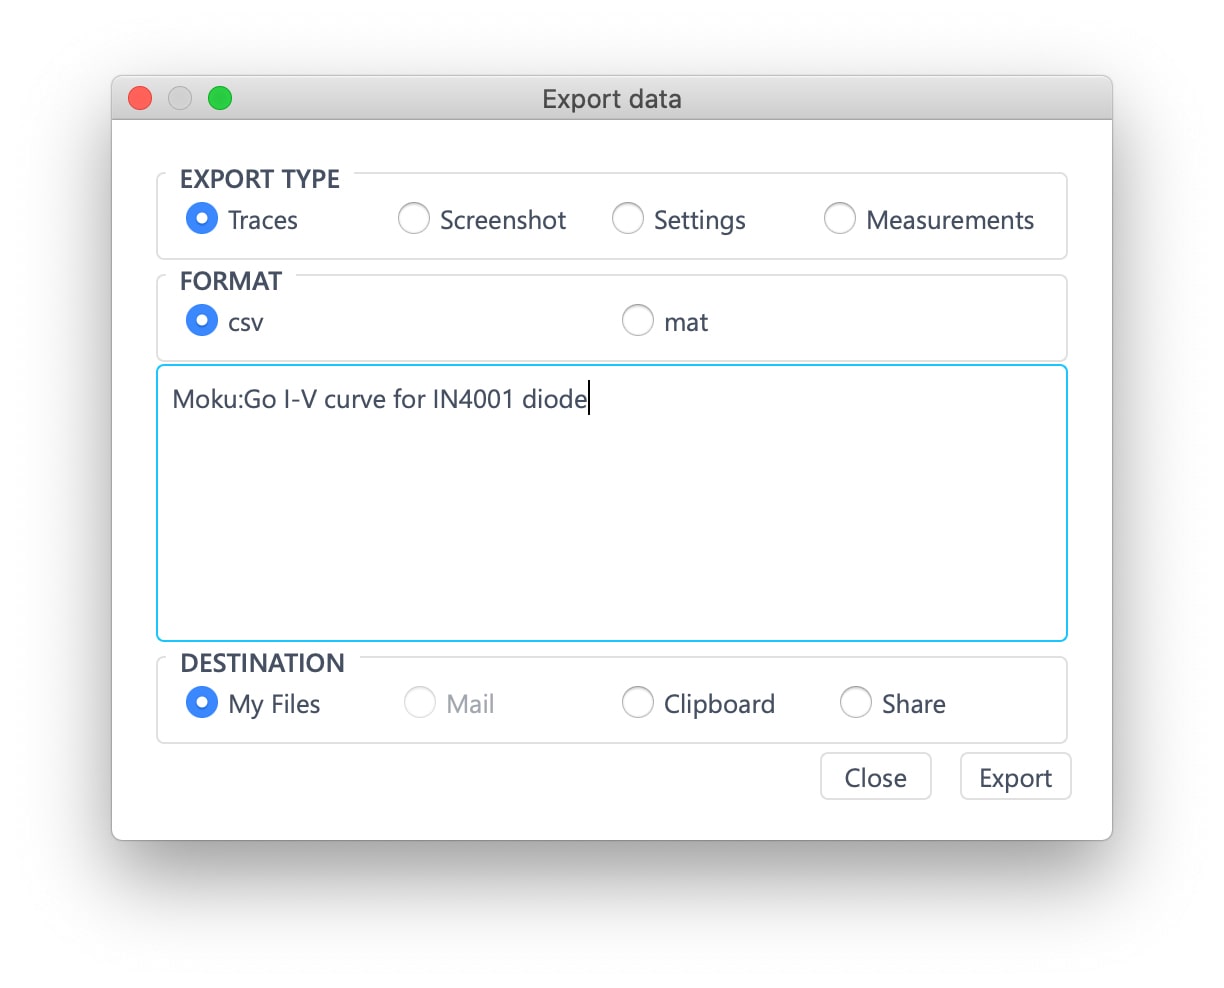The width and height of the screenshot is (1224, 988).
Task: Click the EXPORT TYPE section heading
Action: point(260,179)
